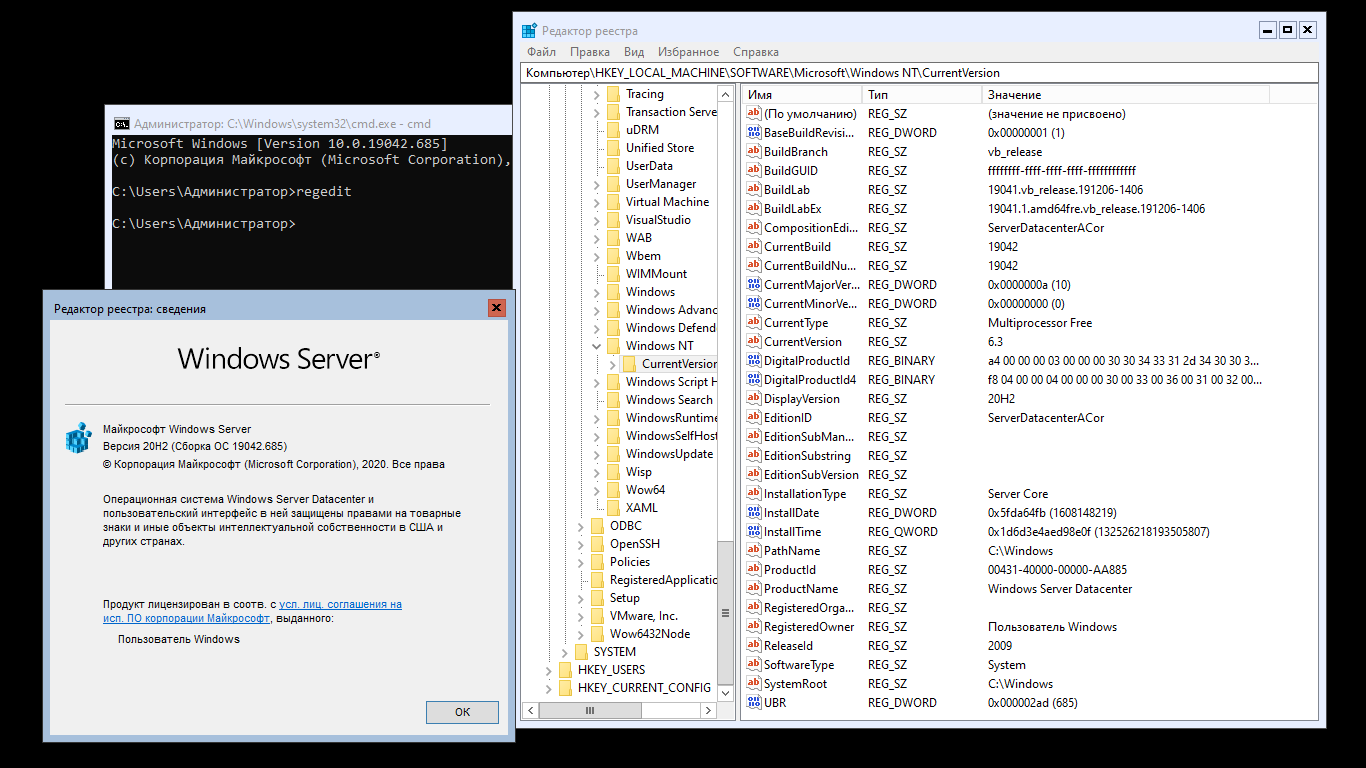Click the folder icon next to OpenSSH
The image size is (1366, 768).
pyautogui.click(x=597, y=544)
